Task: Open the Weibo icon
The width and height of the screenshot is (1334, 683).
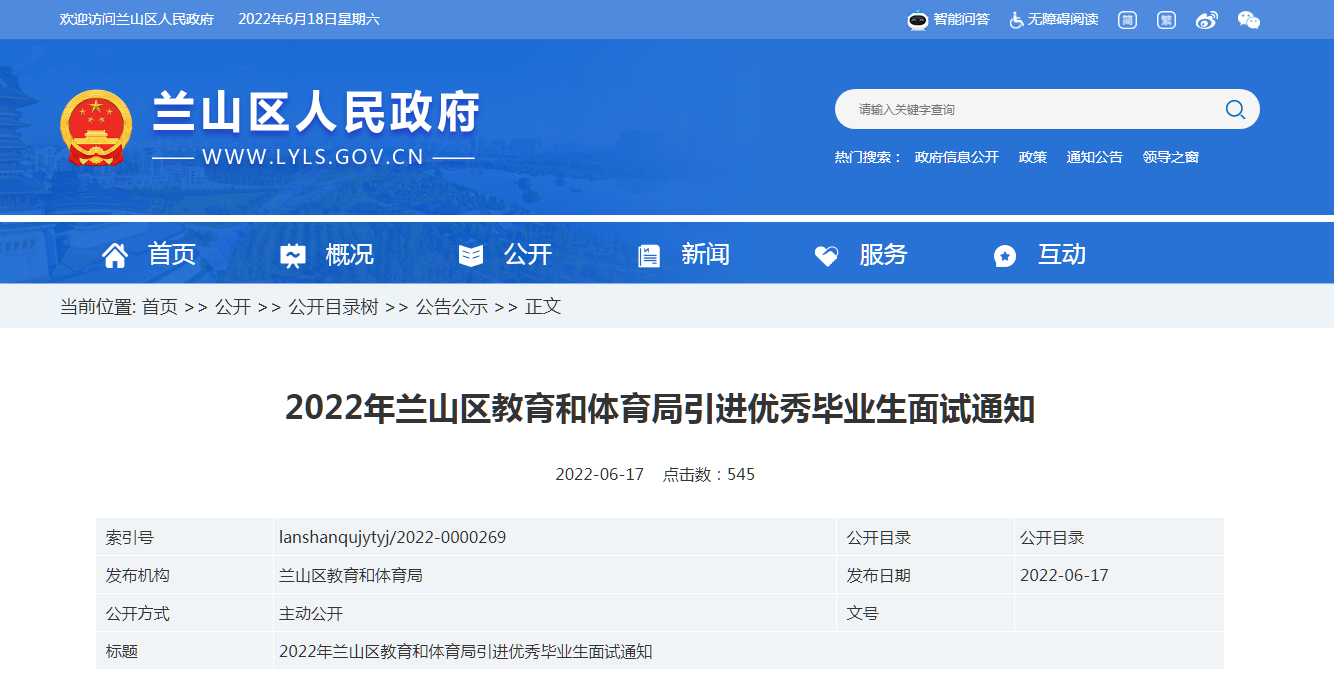Action: (1207, 20)
